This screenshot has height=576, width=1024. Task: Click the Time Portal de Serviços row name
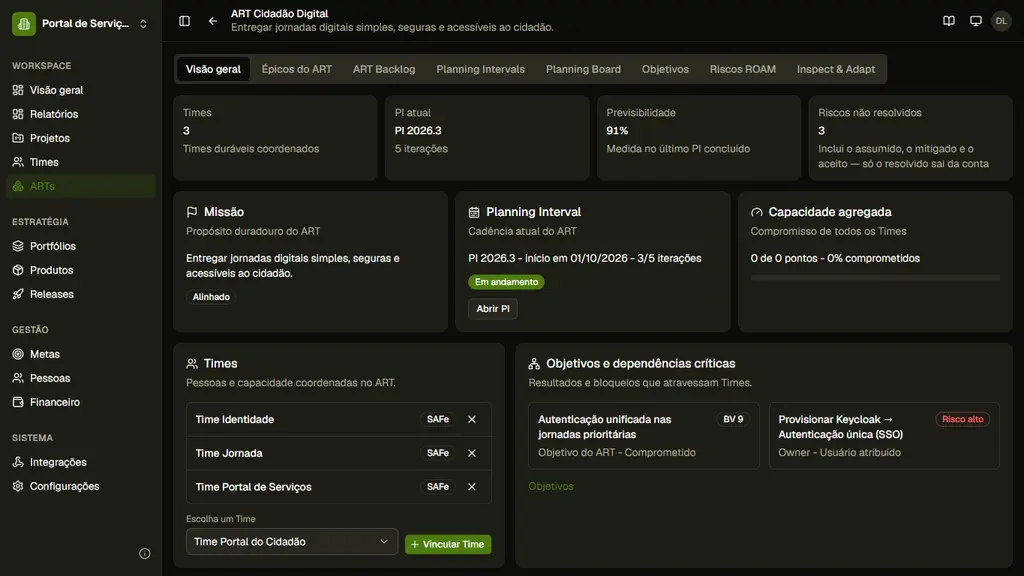click(253, 487)
